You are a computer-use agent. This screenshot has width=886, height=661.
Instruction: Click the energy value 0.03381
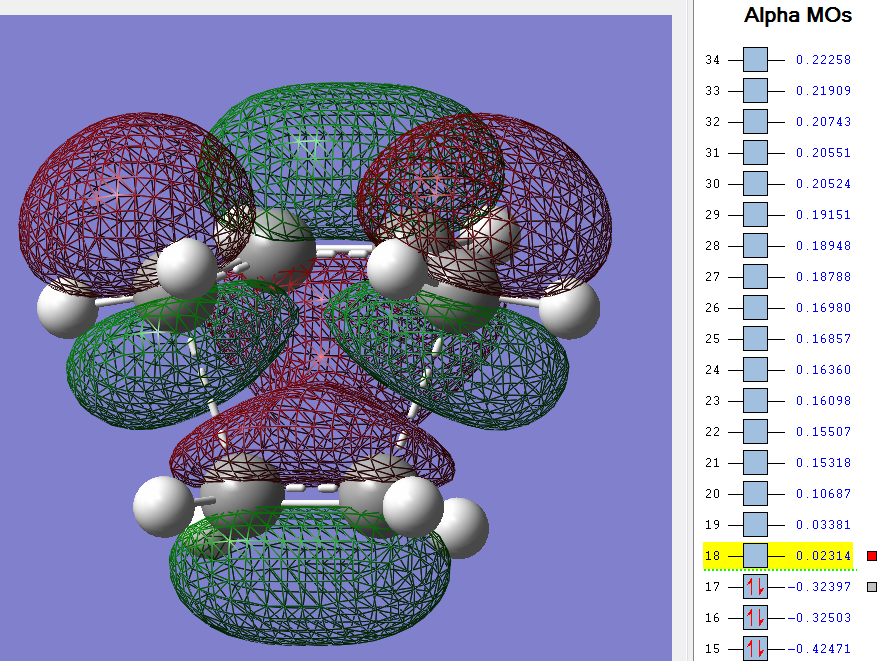(823, 525)
